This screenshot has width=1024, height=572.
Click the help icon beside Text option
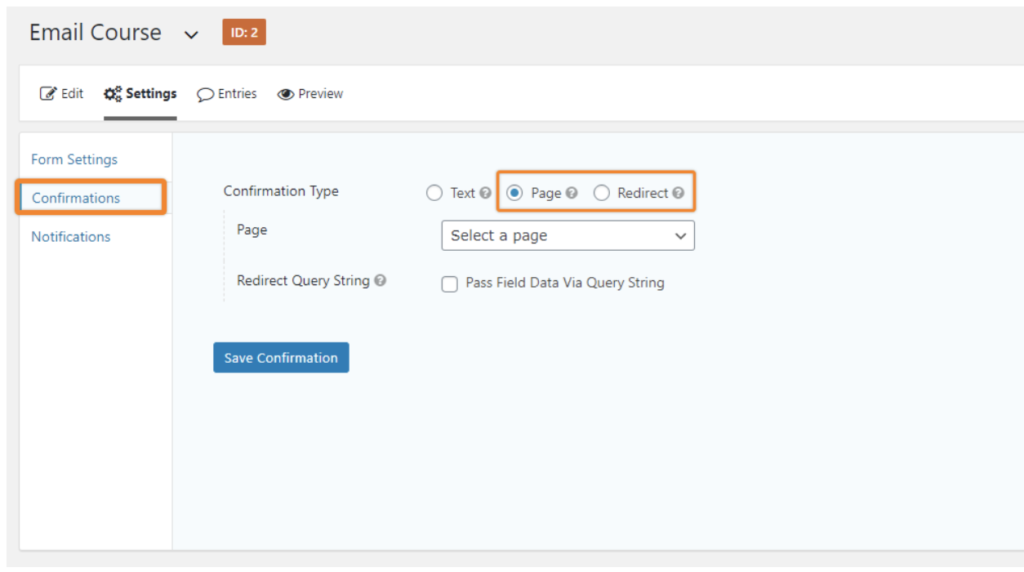485,193
